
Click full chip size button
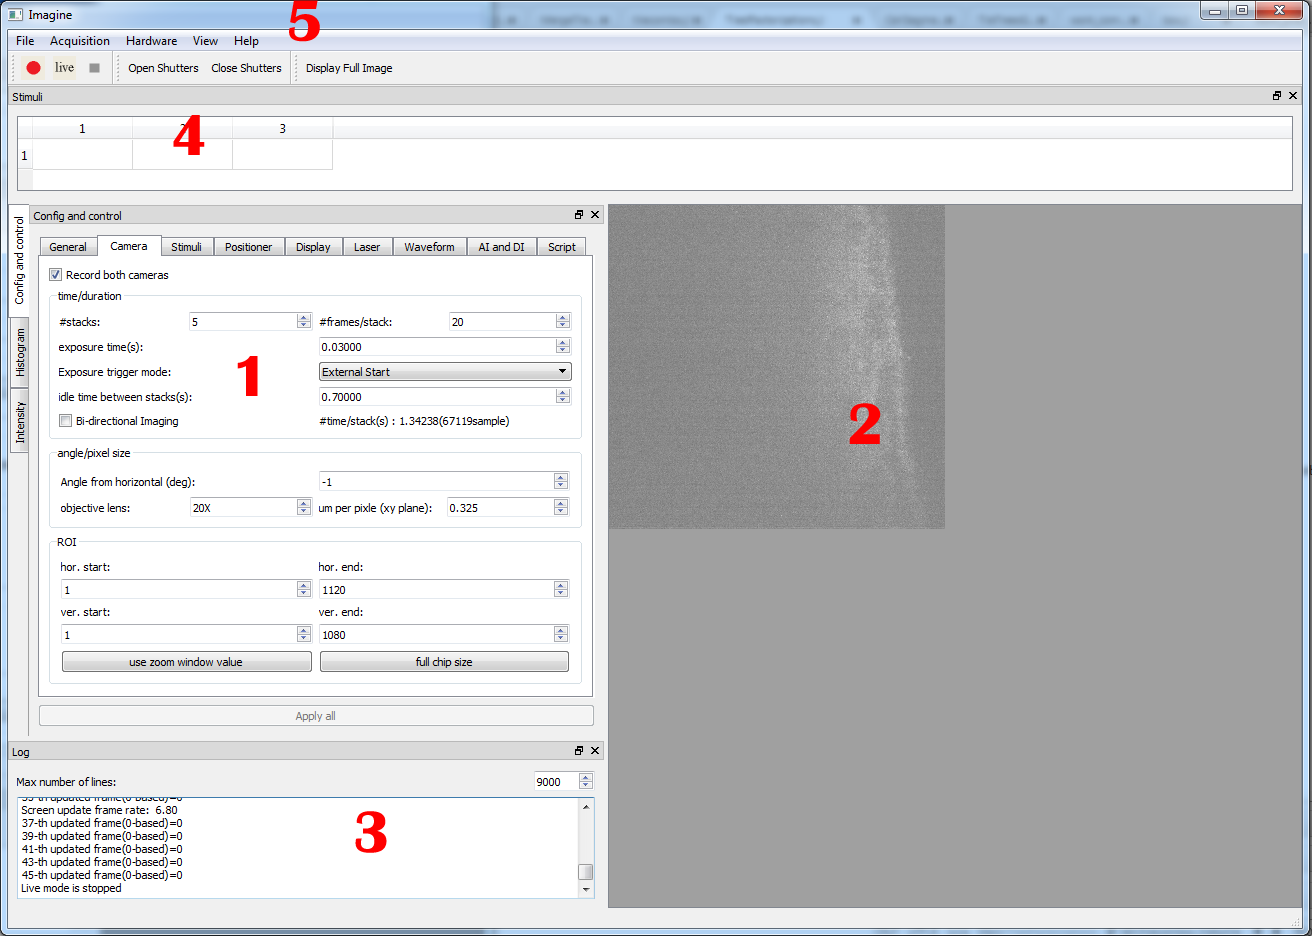pos(444,662)
